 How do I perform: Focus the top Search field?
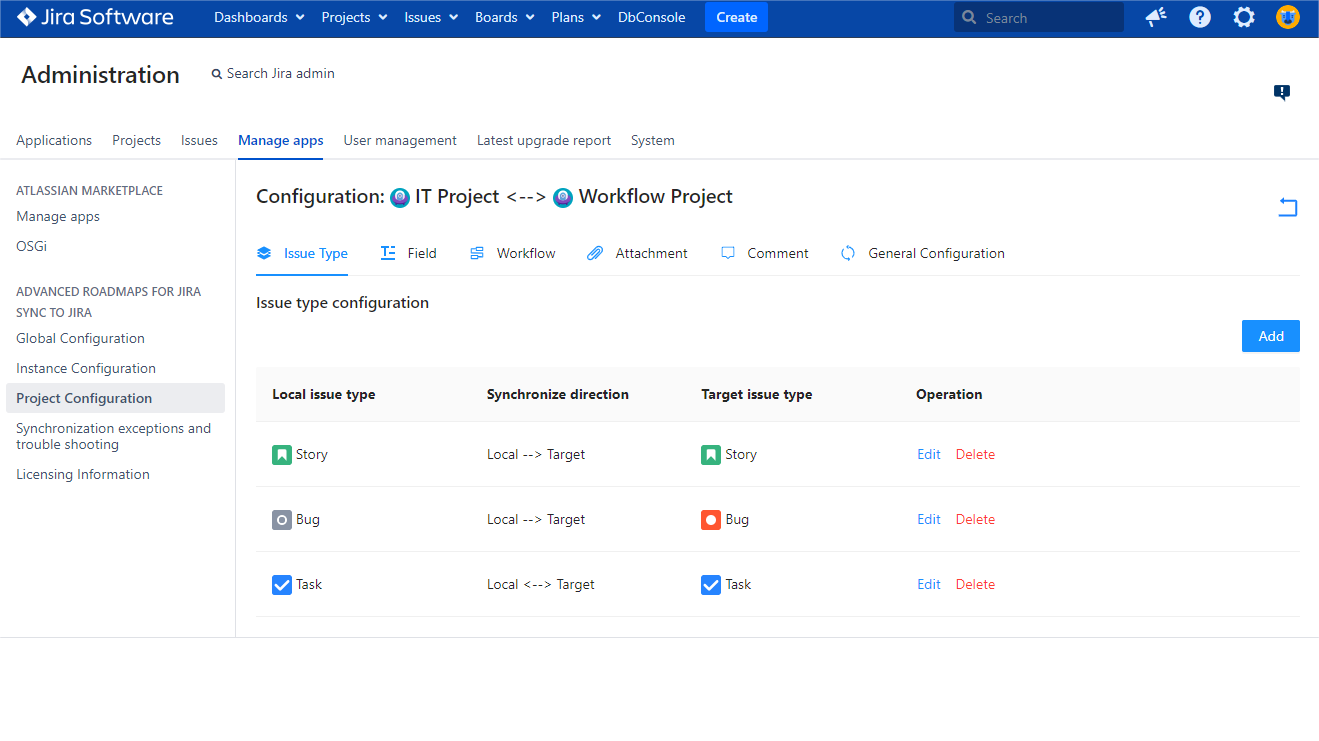(1039, 17)
